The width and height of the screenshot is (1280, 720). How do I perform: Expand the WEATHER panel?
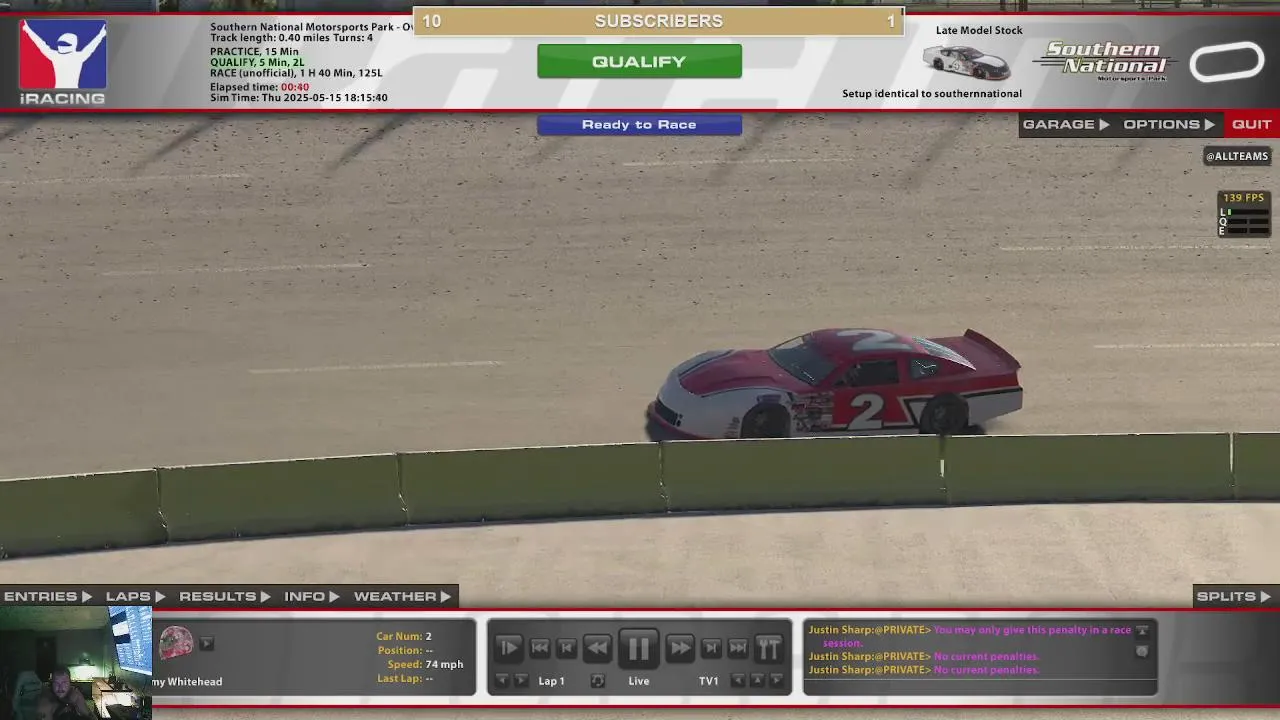click(x=402, y=596)
